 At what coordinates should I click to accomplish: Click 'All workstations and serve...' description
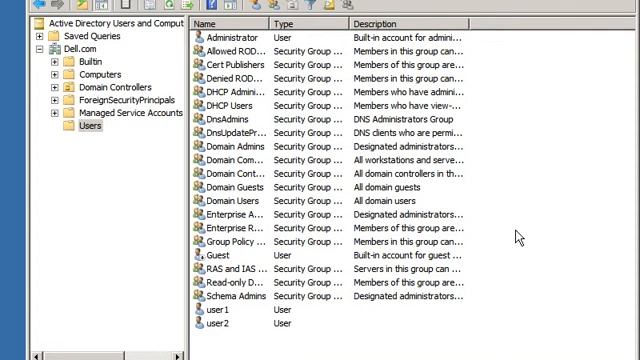point(409,160)
